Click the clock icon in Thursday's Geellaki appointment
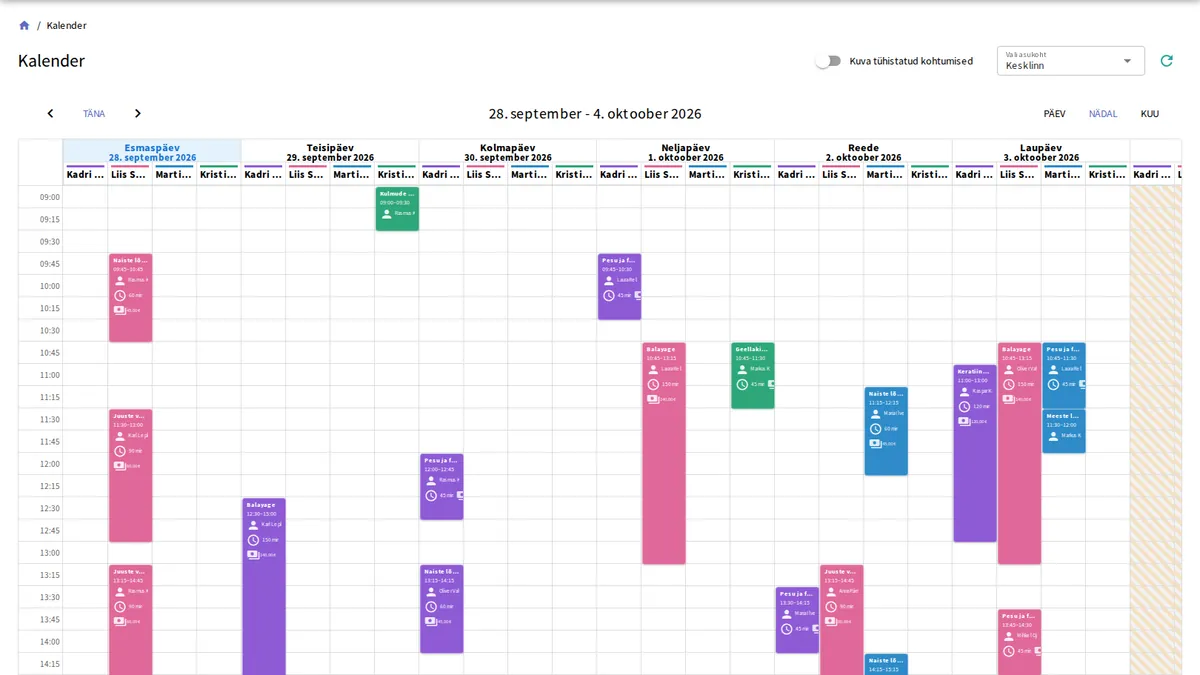1200x675 pixels. (x=742, y=384)
